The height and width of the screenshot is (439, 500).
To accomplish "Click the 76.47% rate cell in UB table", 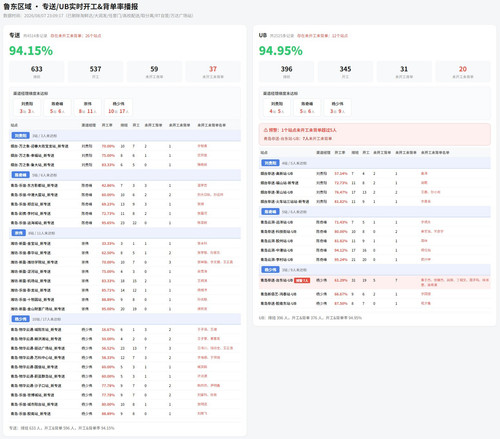I will (341, 192).
